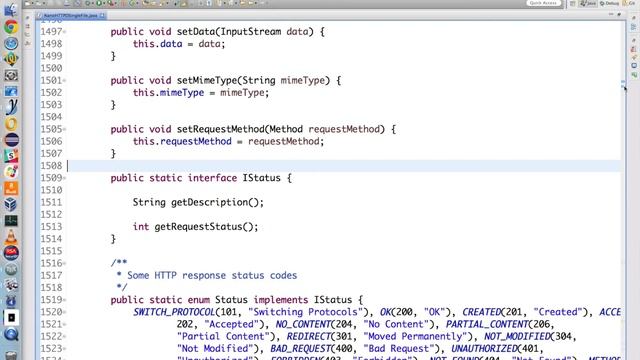The width and height of the screenshot is (640, 360).
Task: Open Eclipse from the dock
Action: tap(11, 140)
